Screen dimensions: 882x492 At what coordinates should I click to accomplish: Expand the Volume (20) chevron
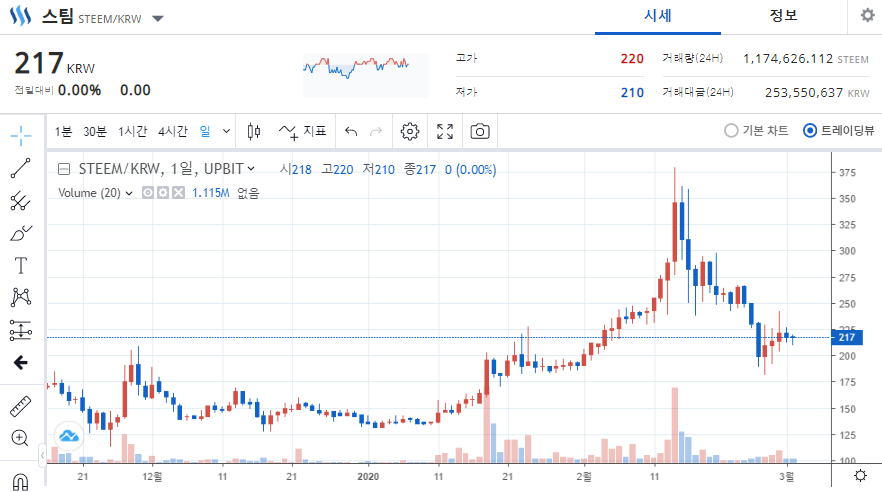[x=129, y=193]
